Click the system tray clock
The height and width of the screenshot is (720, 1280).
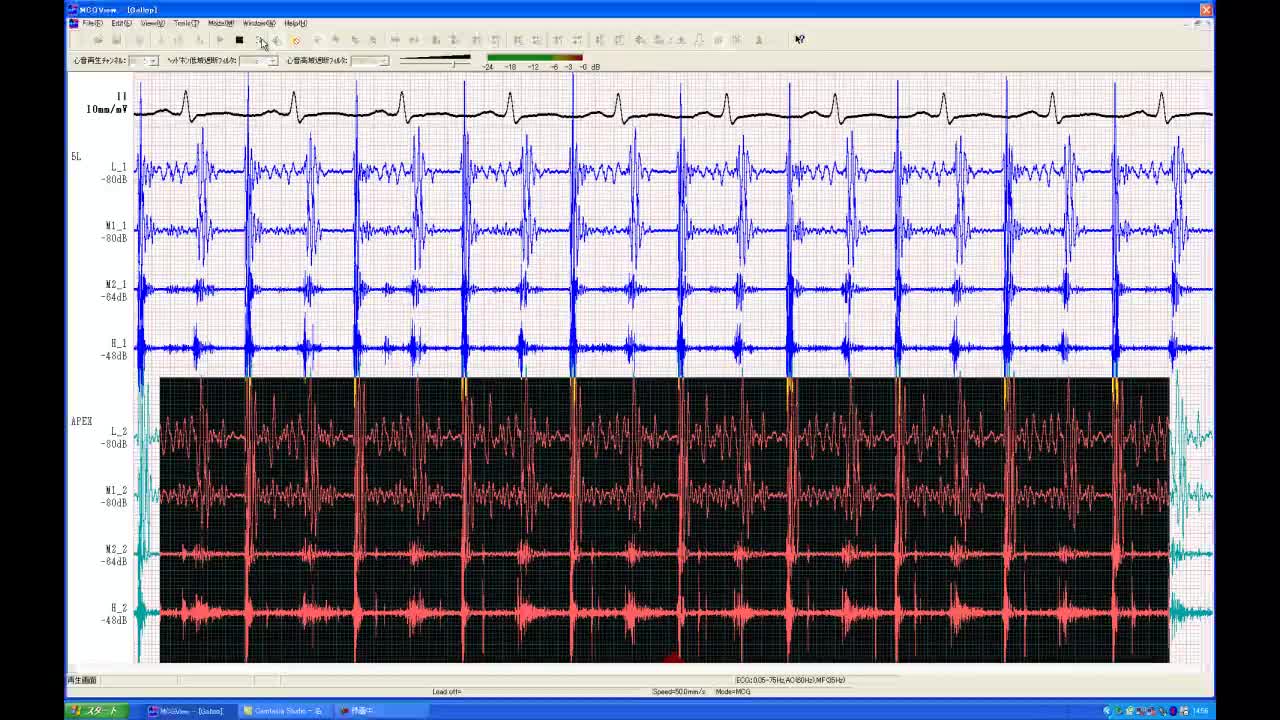tap(1200, 711)
